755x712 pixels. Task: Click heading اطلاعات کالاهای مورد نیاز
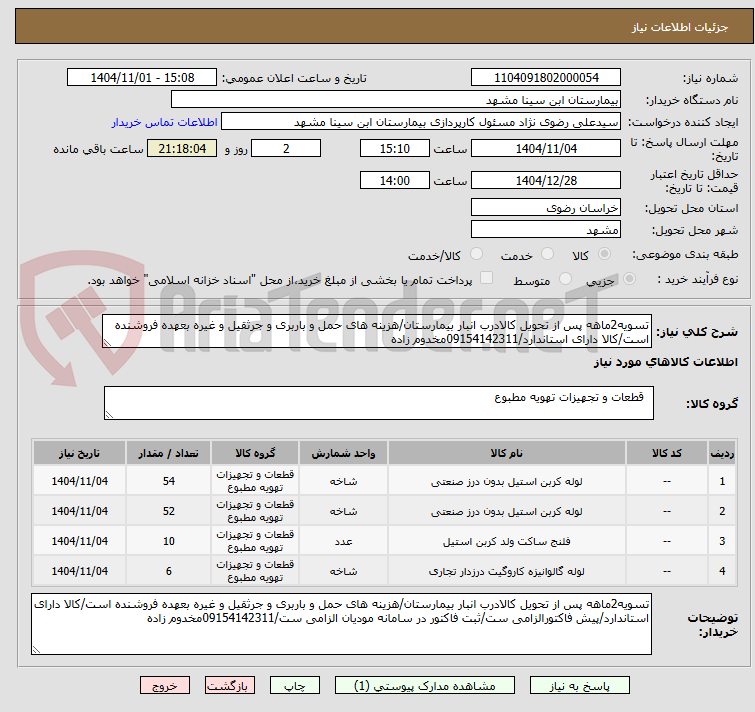coord(665,362)
